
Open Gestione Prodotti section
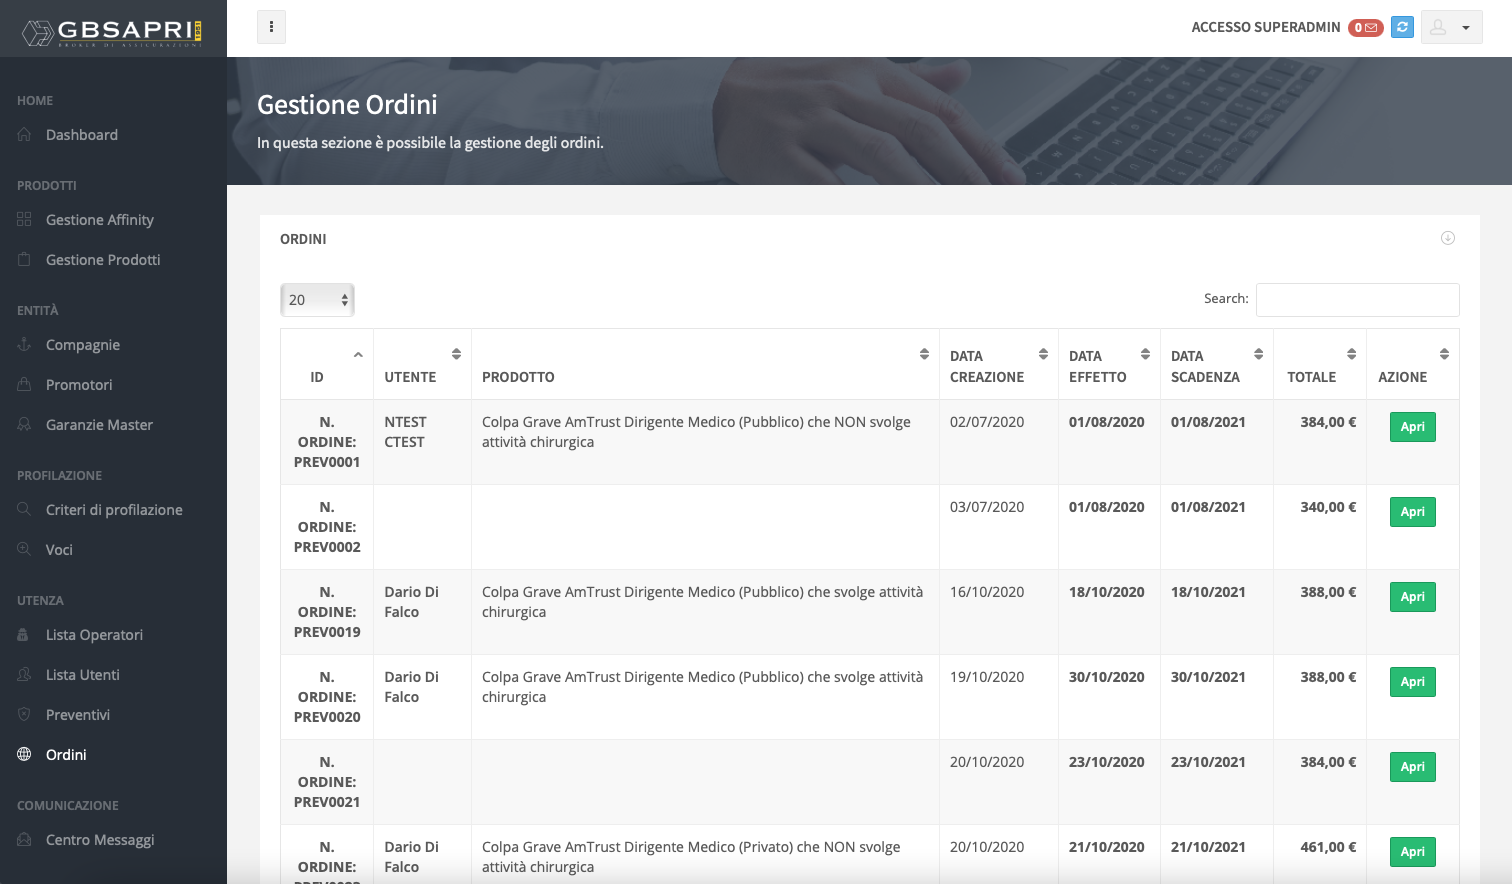(103, 259)
